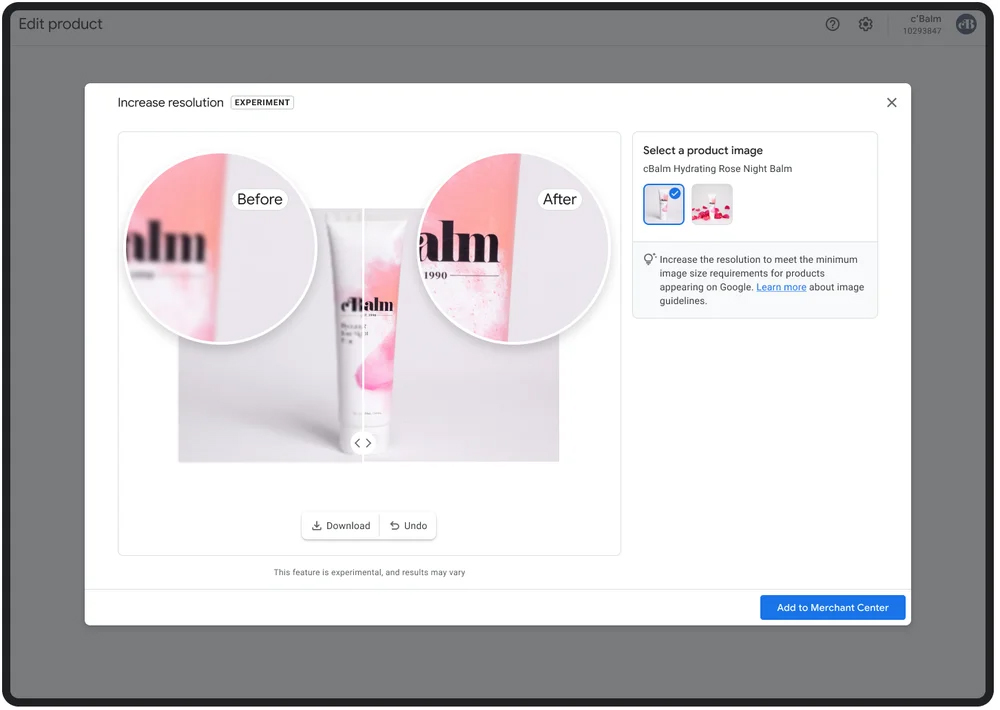
Task: Select the second rose petals thumbnail
Action: (x=712, y=204)
